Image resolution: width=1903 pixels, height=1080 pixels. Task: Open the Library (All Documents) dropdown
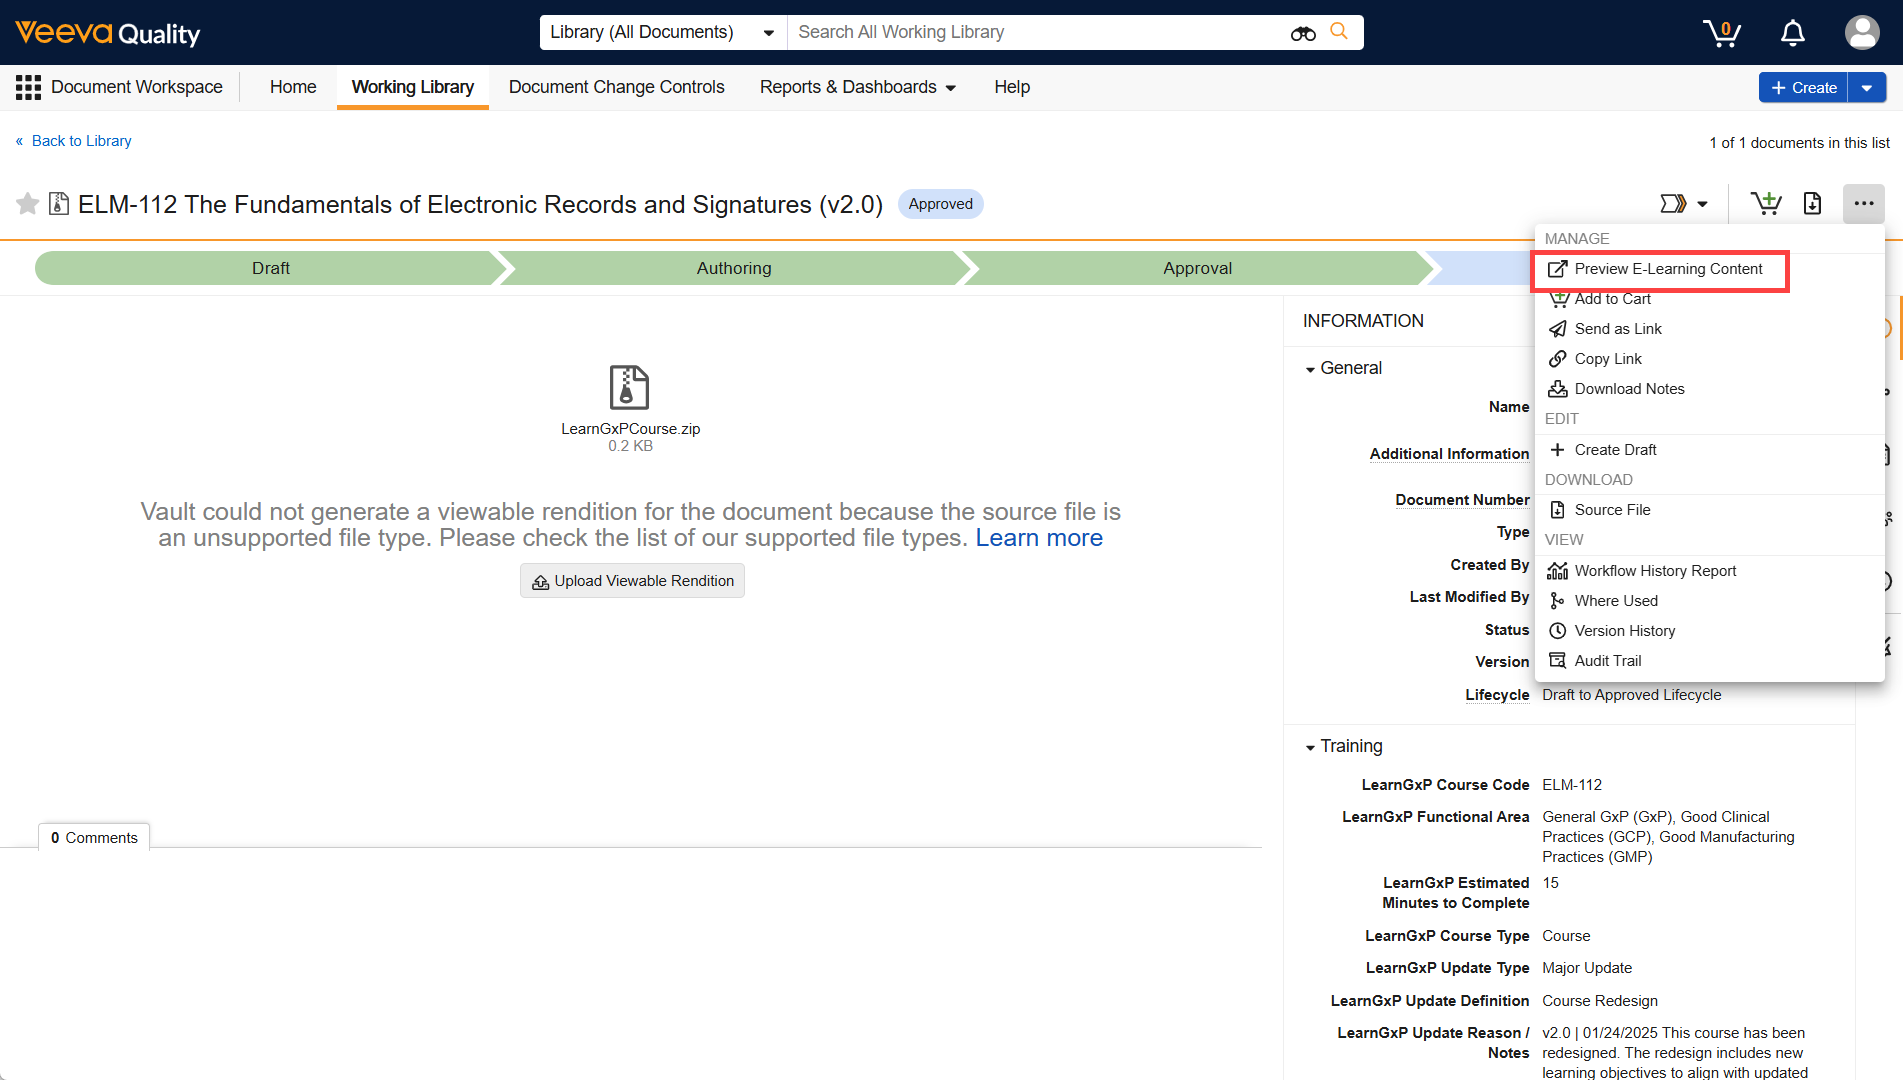[x=663, y=32]
